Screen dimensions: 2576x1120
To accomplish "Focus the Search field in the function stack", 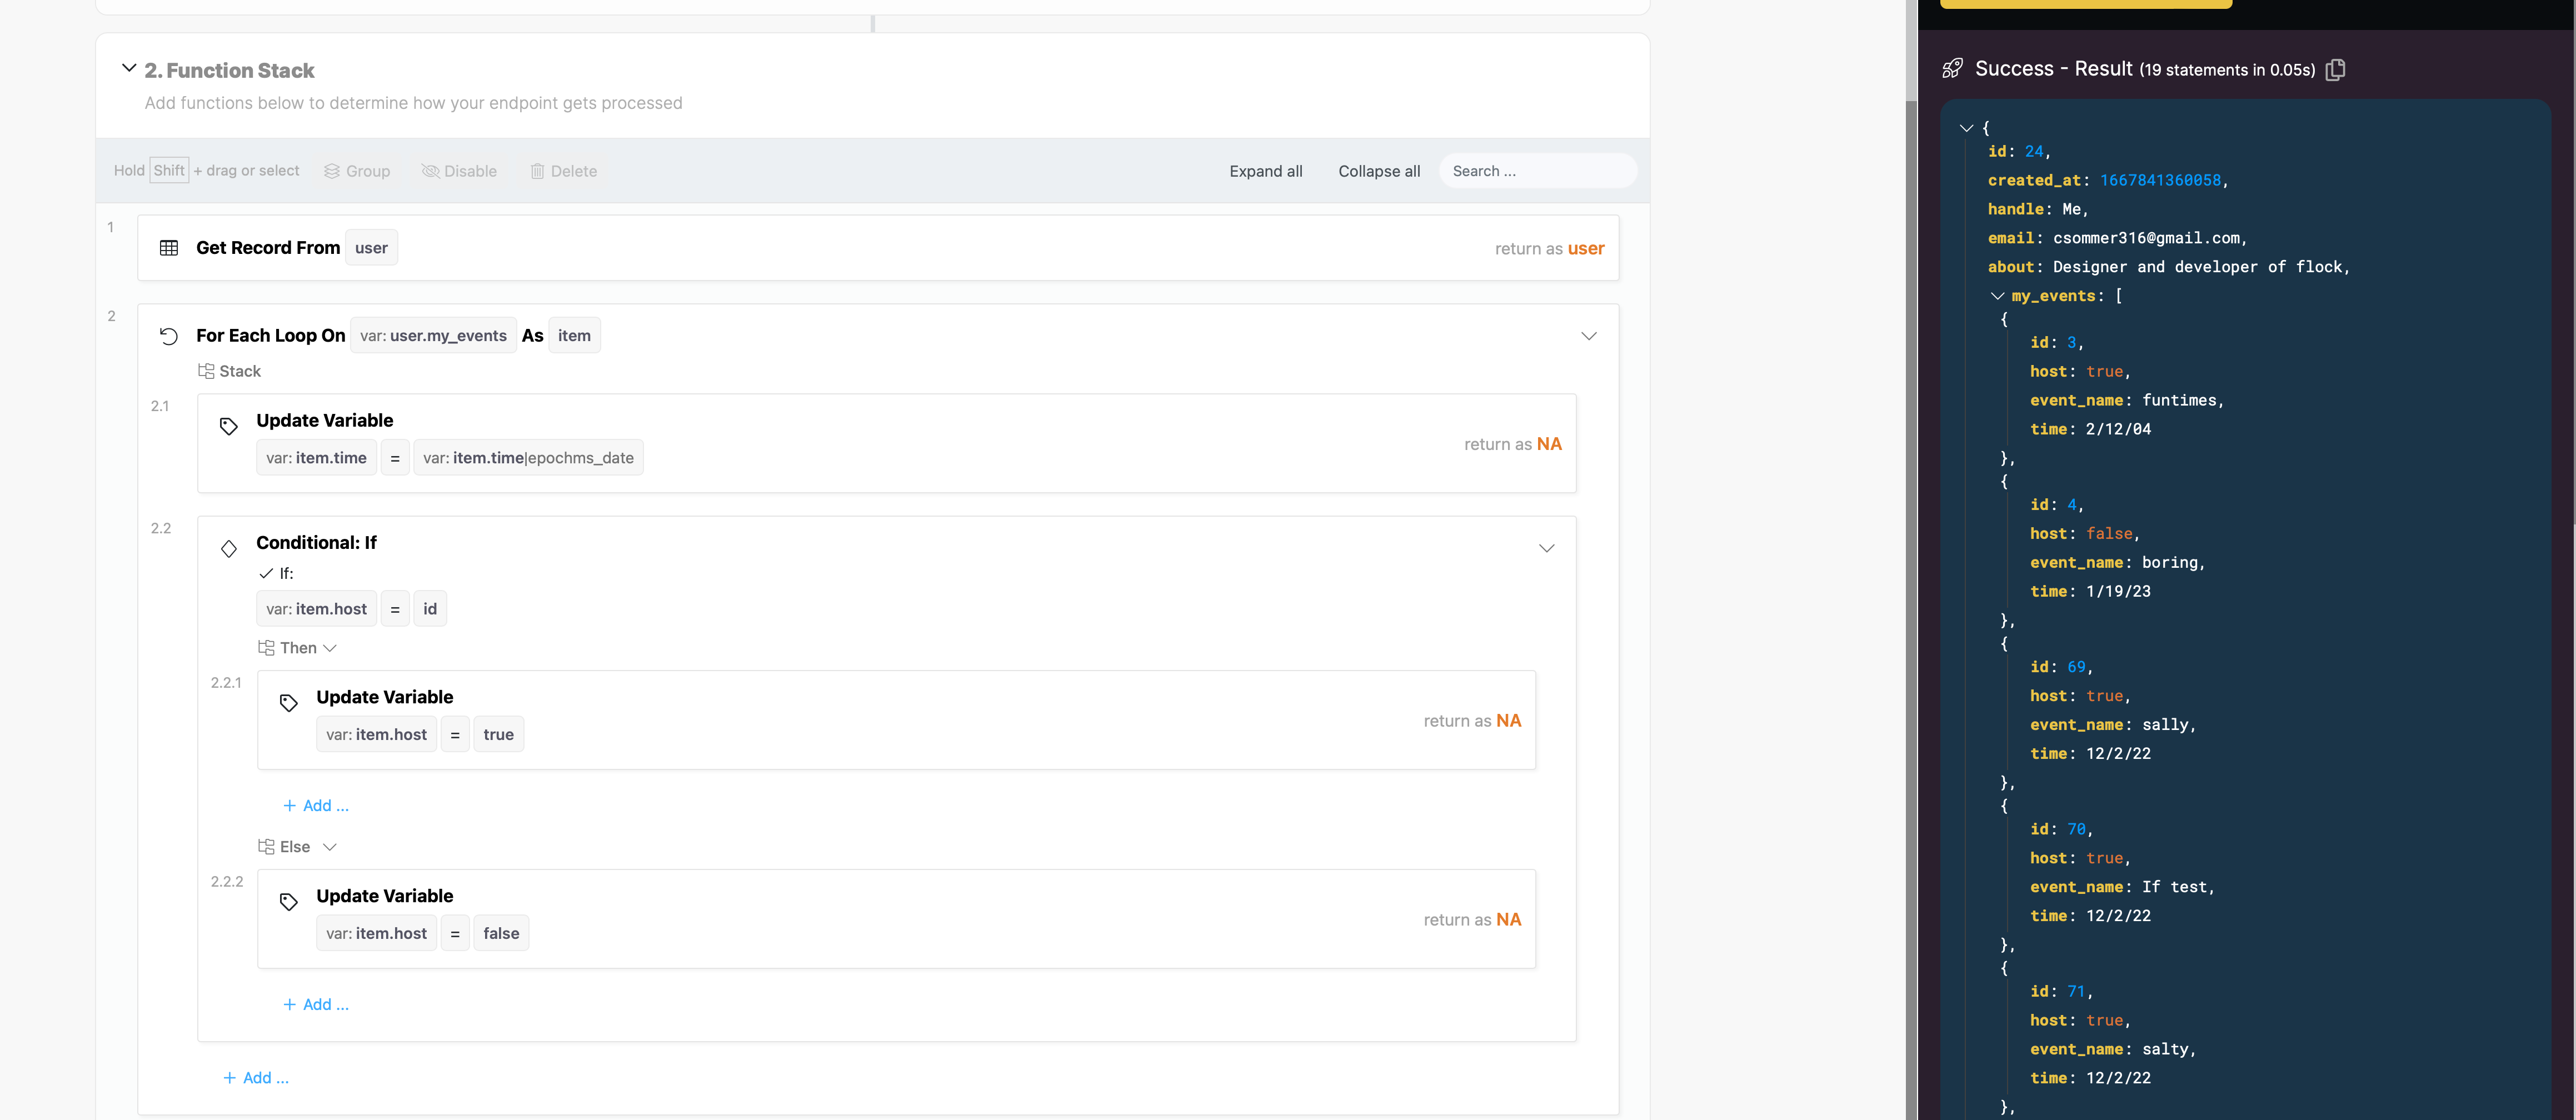I will 1538,171.
